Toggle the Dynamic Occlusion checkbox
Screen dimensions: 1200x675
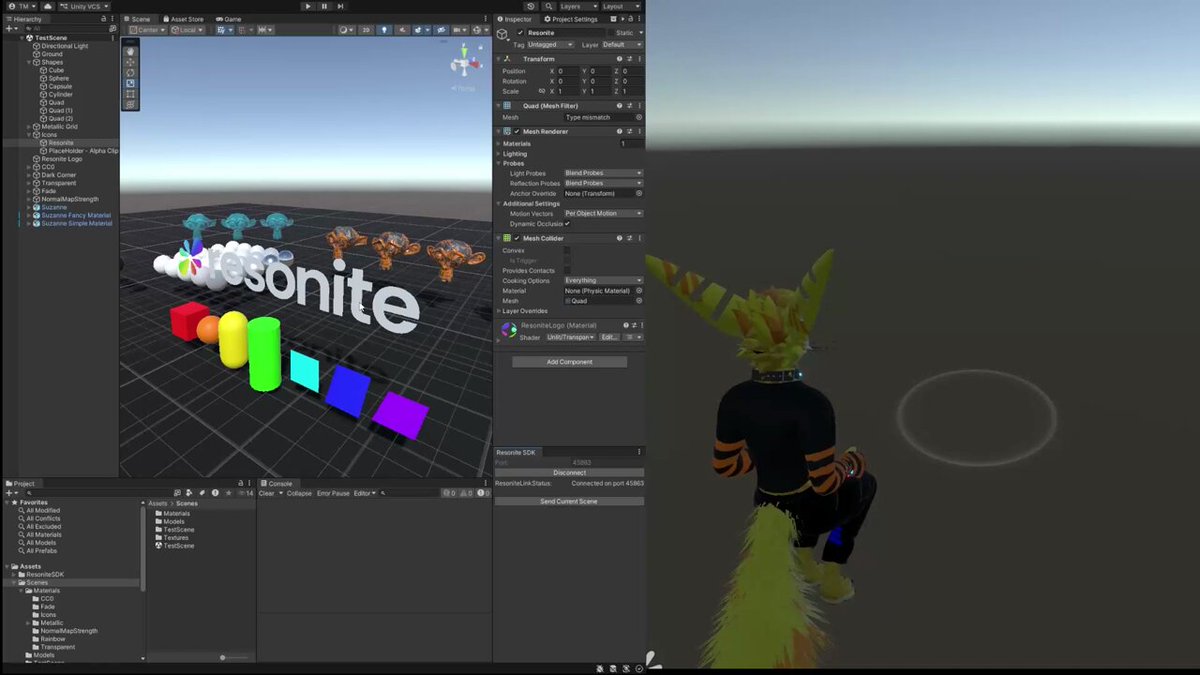coord(567,224)
